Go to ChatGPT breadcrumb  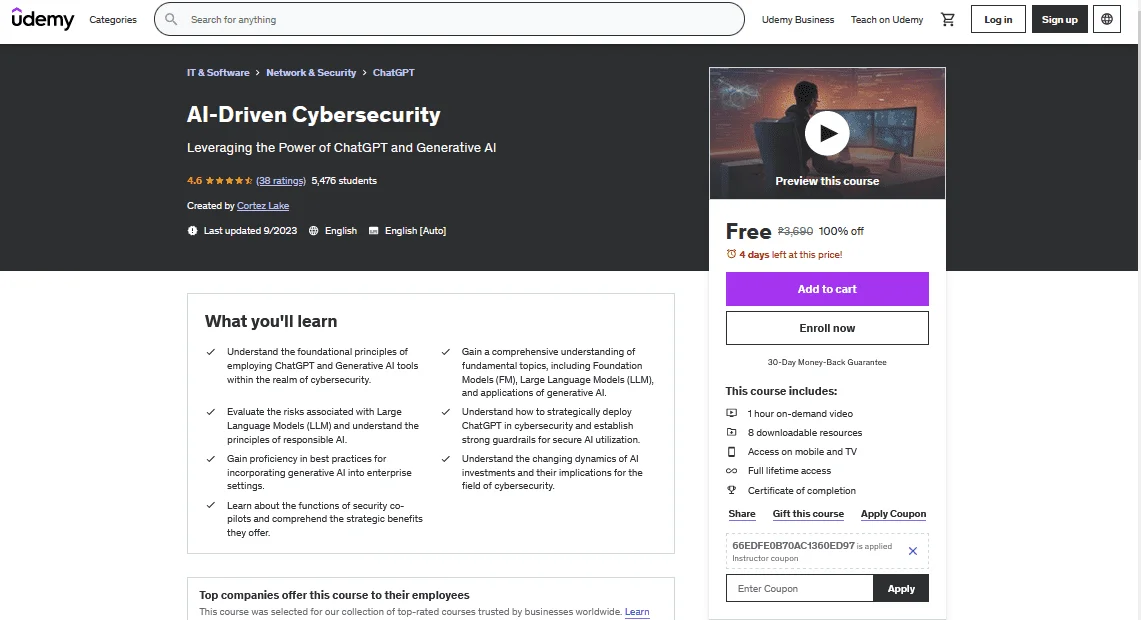point(394,73)
